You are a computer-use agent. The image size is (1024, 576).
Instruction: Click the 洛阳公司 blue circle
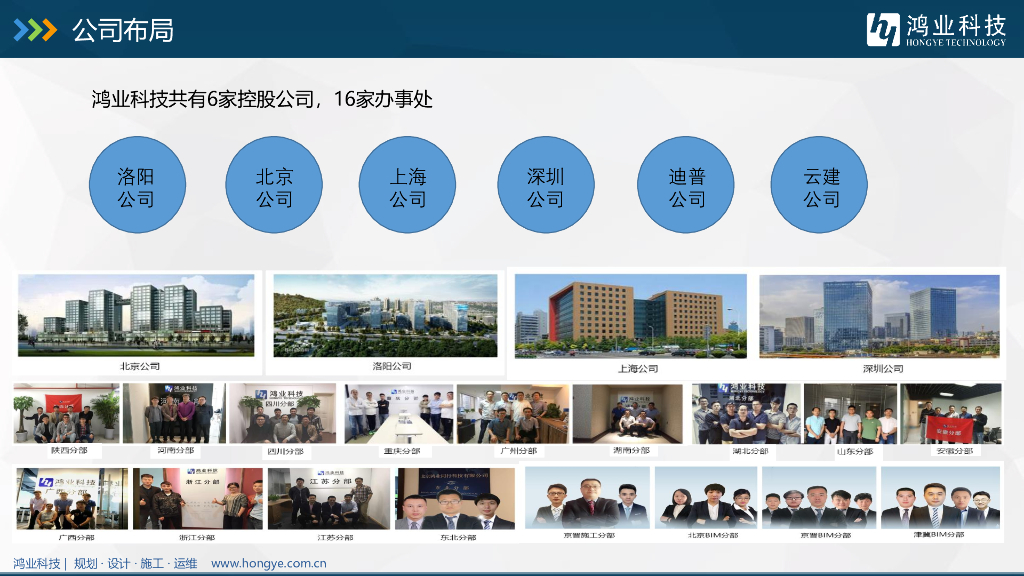pos(137,185)
